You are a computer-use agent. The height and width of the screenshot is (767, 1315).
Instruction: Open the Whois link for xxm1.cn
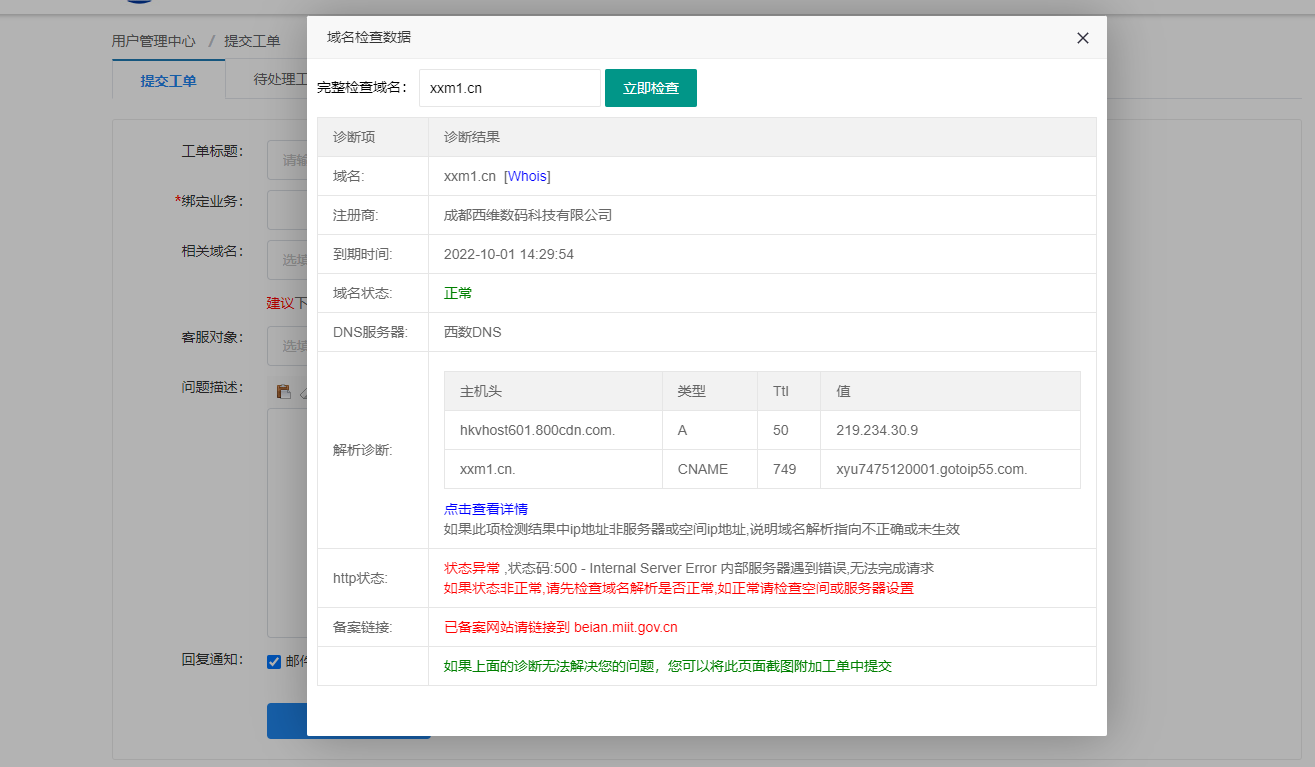tap(527, 176)
